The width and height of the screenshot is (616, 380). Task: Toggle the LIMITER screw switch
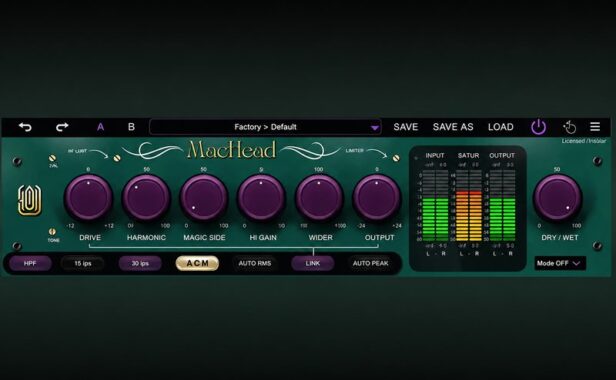click(x=396, y=158)
